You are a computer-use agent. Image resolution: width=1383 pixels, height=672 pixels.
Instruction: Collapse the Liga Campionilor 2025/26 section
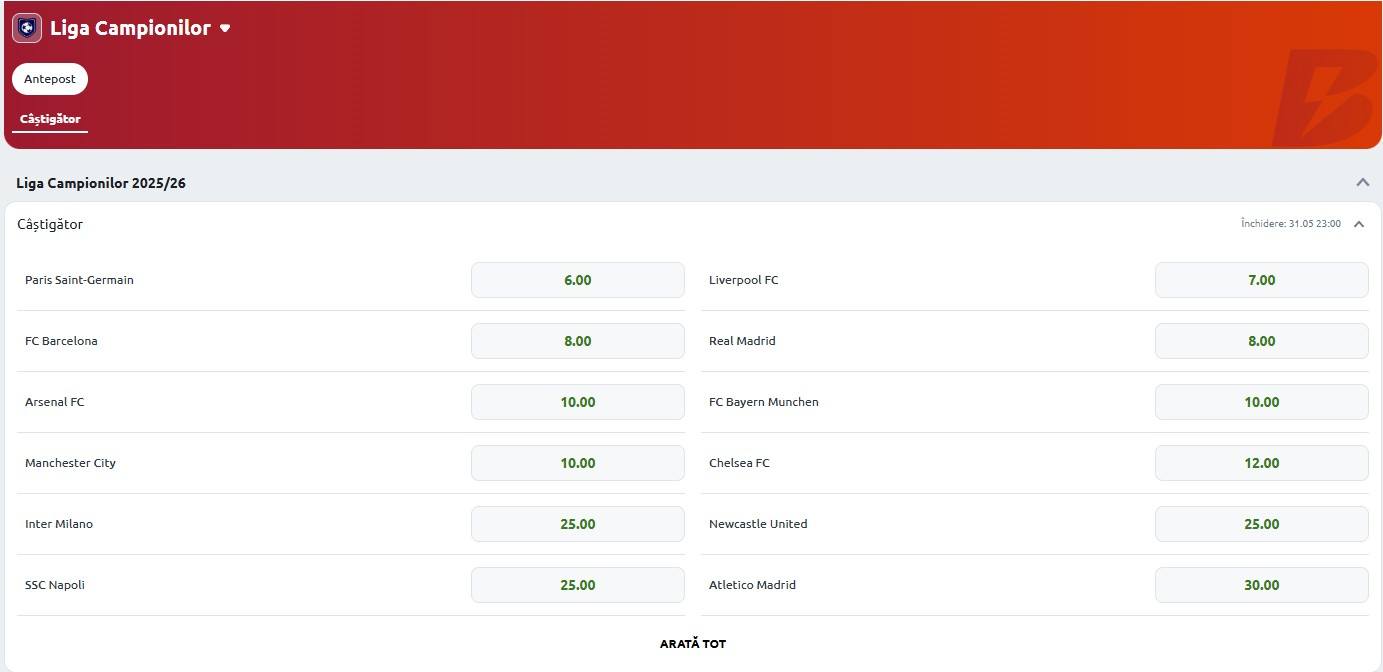1362,183
